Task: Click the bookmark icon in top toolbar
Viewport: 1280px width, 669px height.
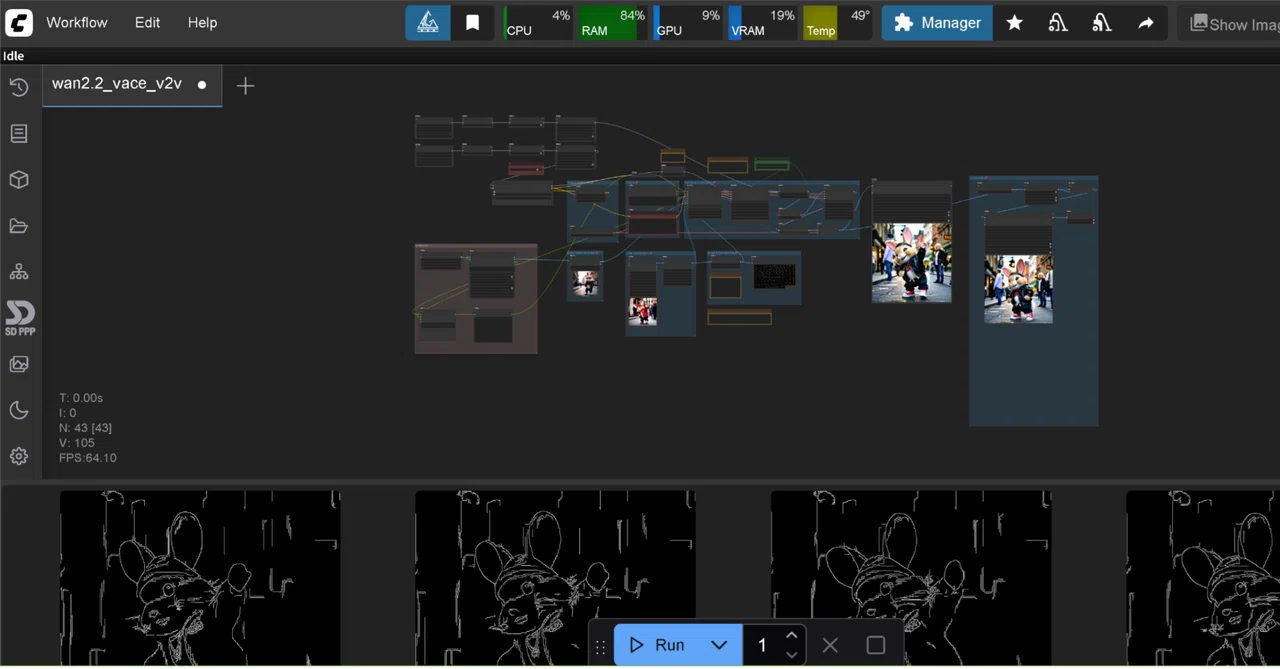Action: pyautogui.click(x=472, y=23)
